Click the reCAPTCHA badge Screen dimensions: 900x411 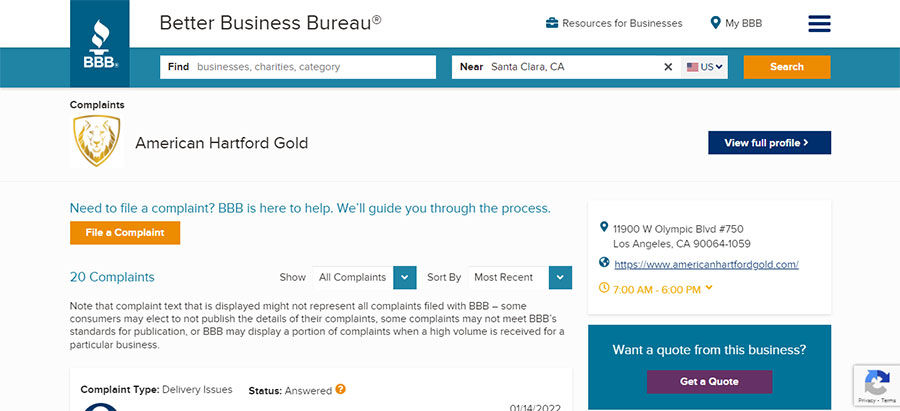(876, 385)
